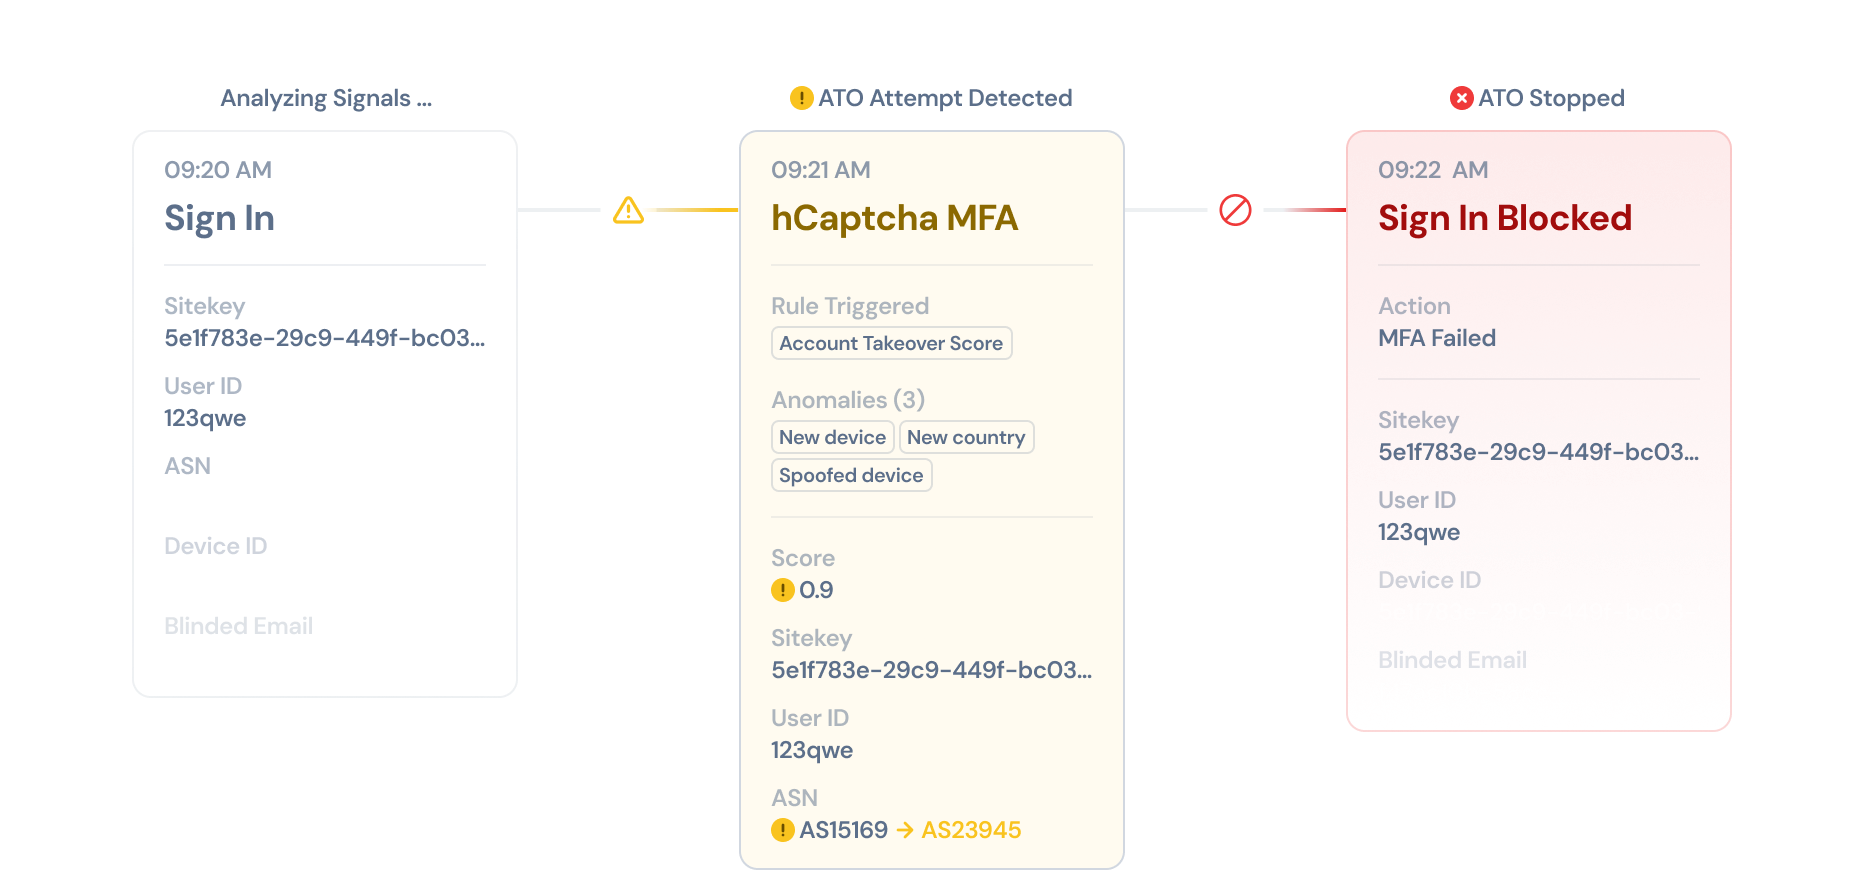Image resolution: width=1862 pixels, height=870 pixels.
Task: Click the warning icon next to Score 0.9
Action: tap(783, 590)
